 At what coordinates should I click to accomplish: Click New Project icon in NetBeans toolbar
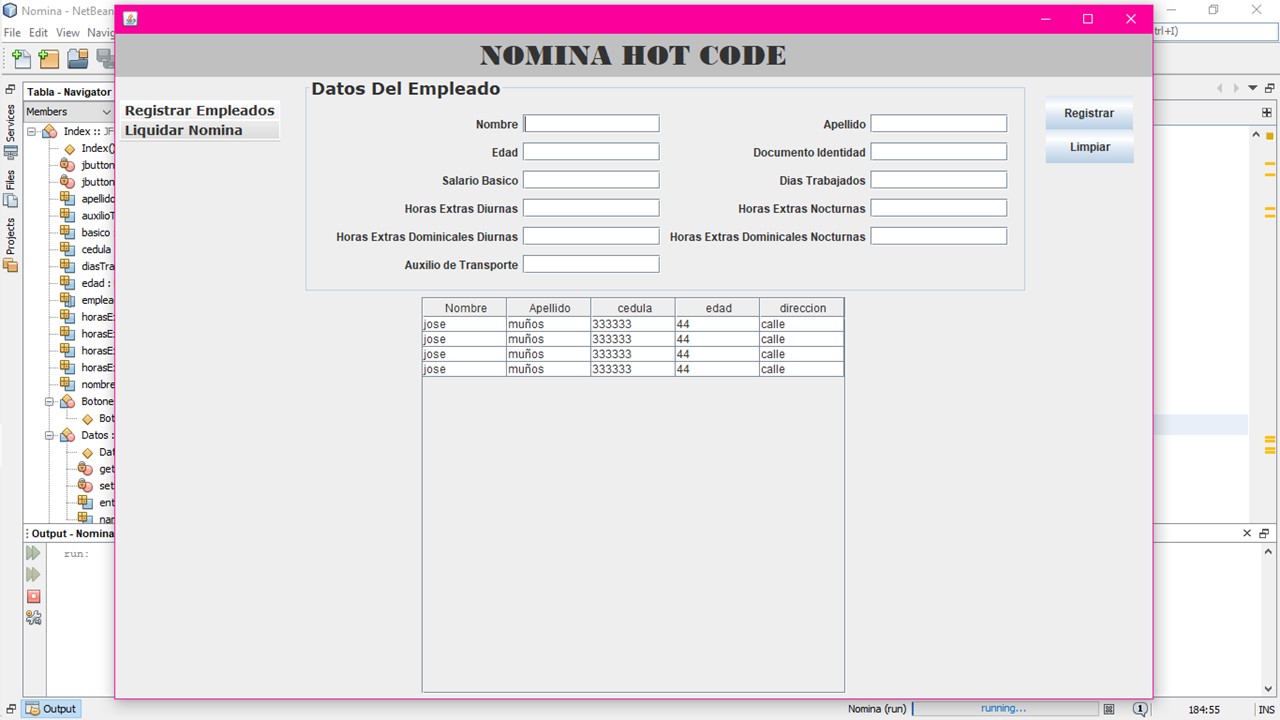point(49,59)
